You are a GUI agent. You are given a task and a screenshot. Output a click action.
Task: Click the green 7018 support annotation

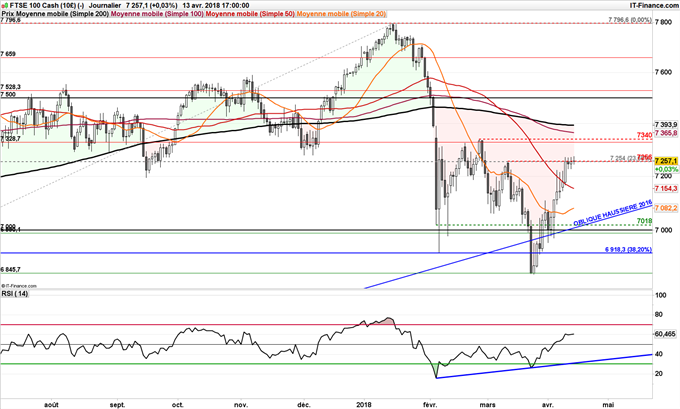pyautogui.click(x=644, y=221)
